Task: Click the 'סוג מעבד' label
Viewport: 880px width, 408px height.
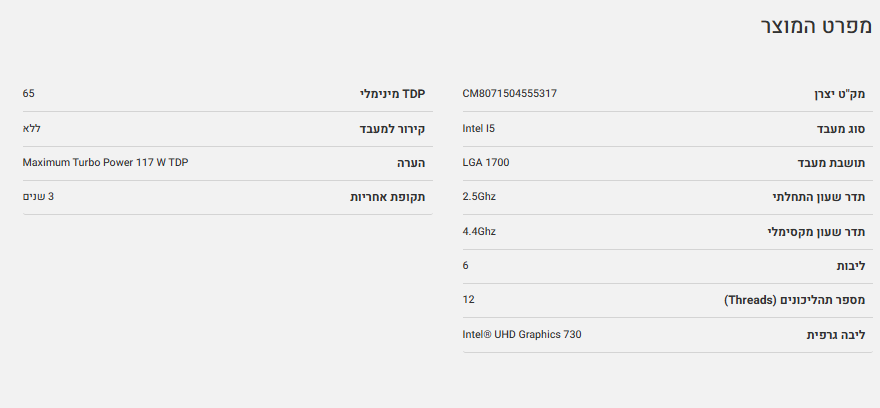Action: click(x=840, y=129)
